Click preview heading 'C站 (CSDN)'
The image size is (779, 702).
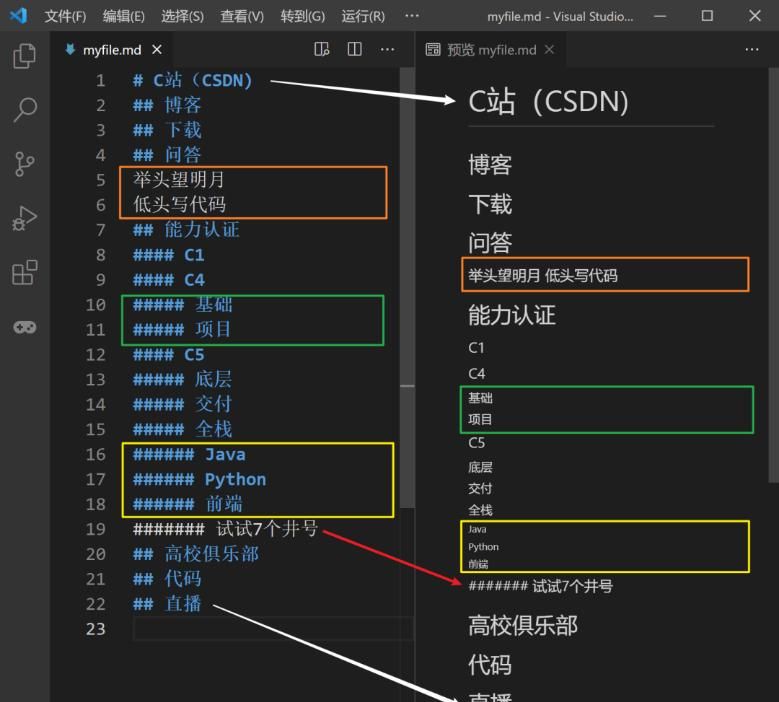549,101
